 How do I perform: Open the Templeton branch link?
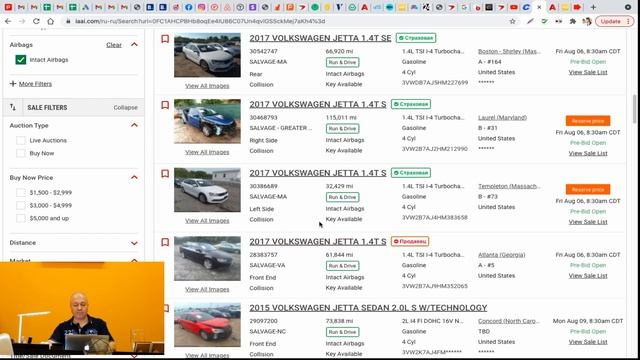pos(509,186)
